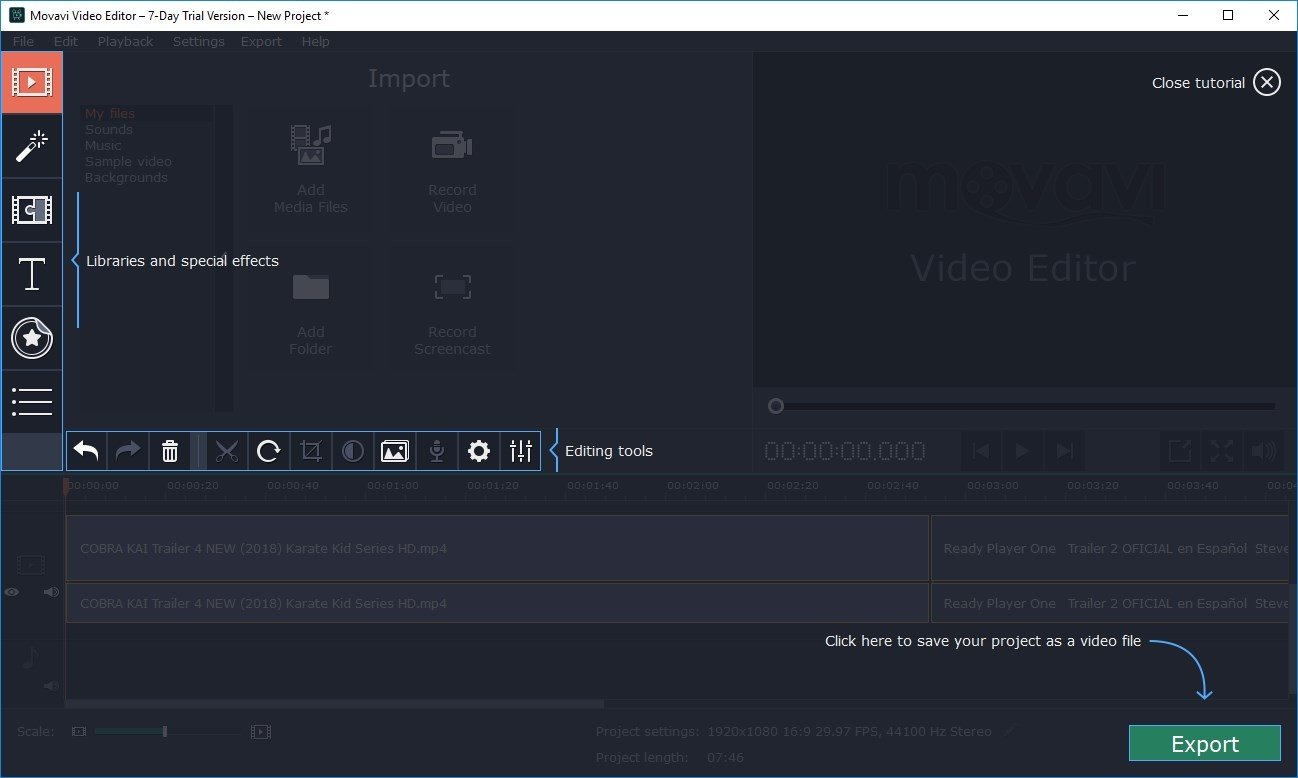Click Record Screencast
This screenshot has width=1298, height=778.
(x=452, y=312)
